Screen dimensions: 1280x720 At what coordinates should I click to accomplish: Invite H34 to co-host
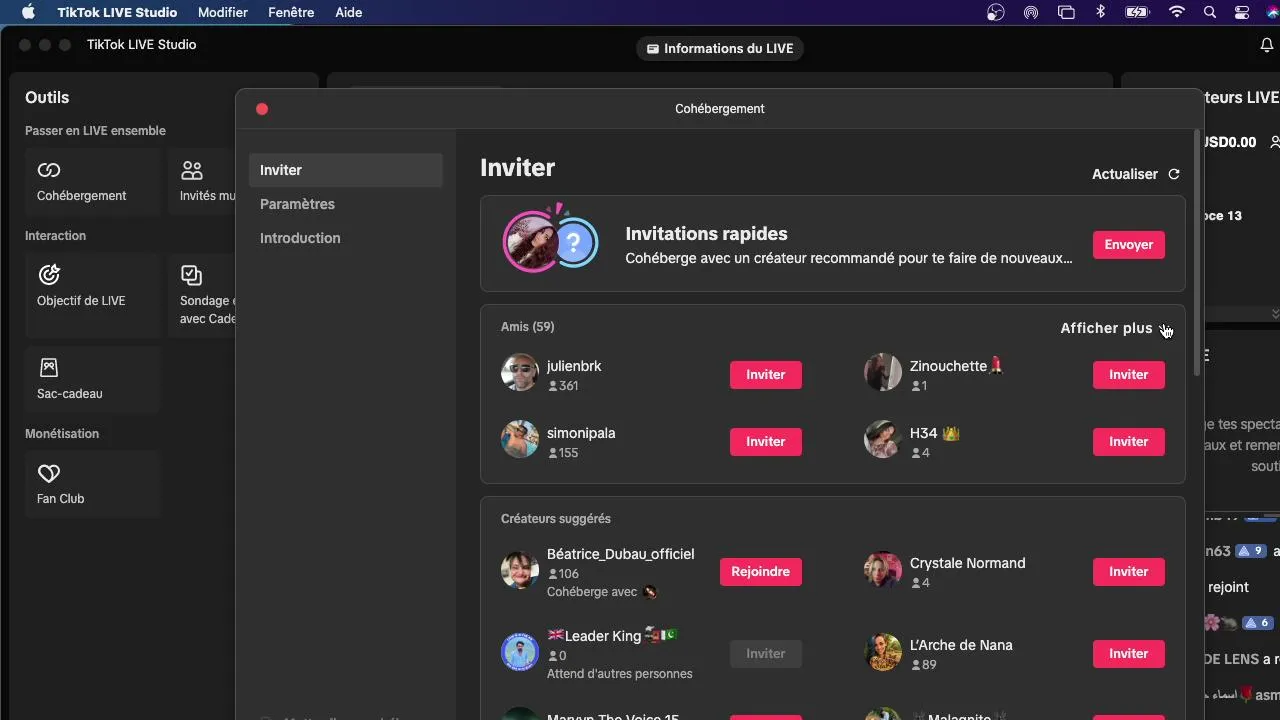[x=1128, y=441]
